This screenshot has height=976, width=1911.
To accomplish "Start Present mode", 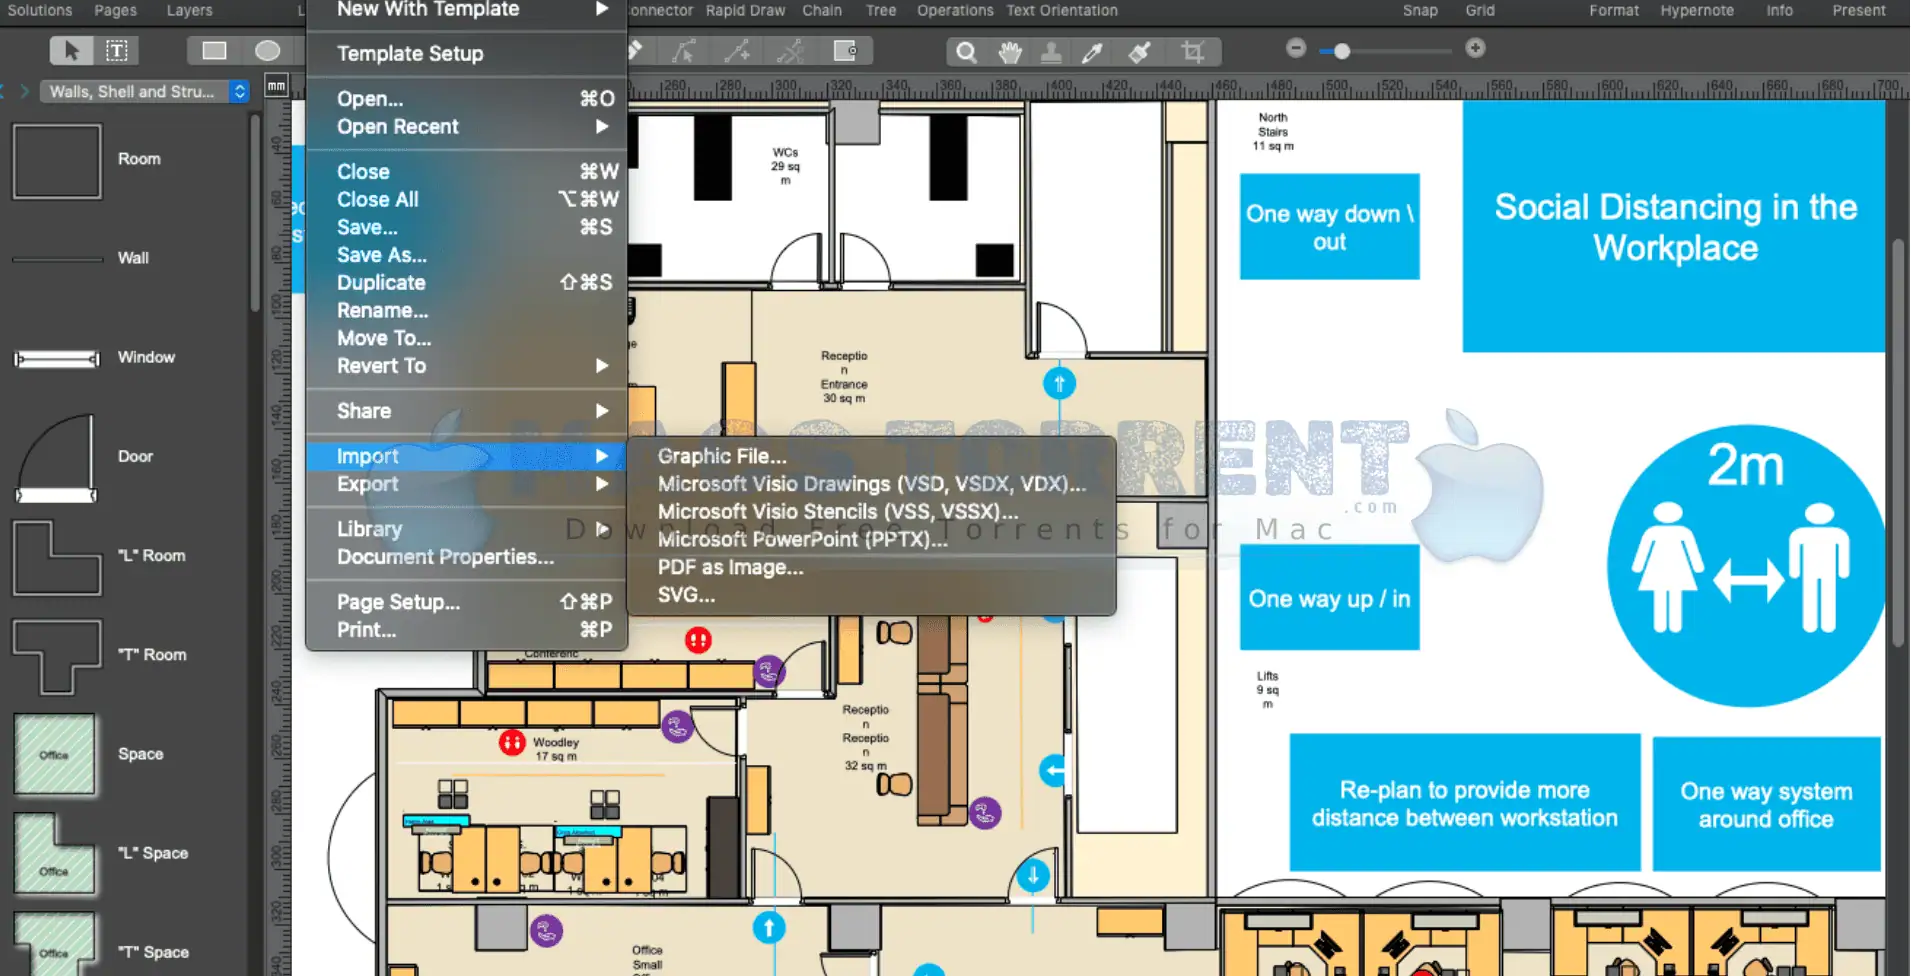I will click(1859, 11).
